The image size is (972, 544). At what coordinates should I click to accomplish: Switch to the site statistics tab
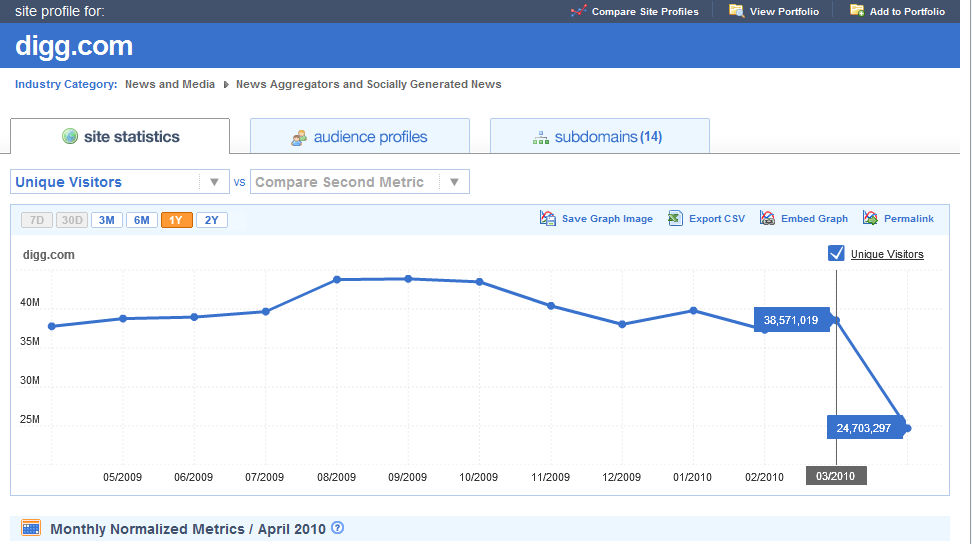[120, 136]
